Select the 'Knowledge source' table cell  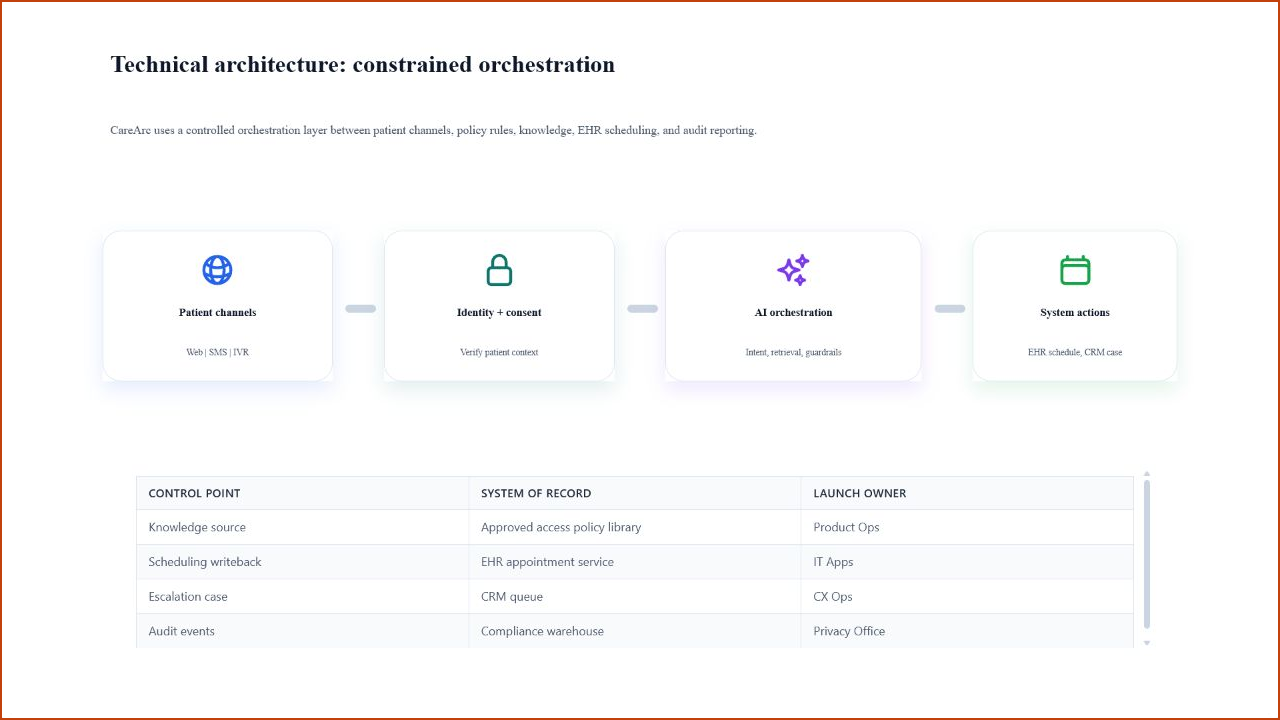[x=303, y=527]
